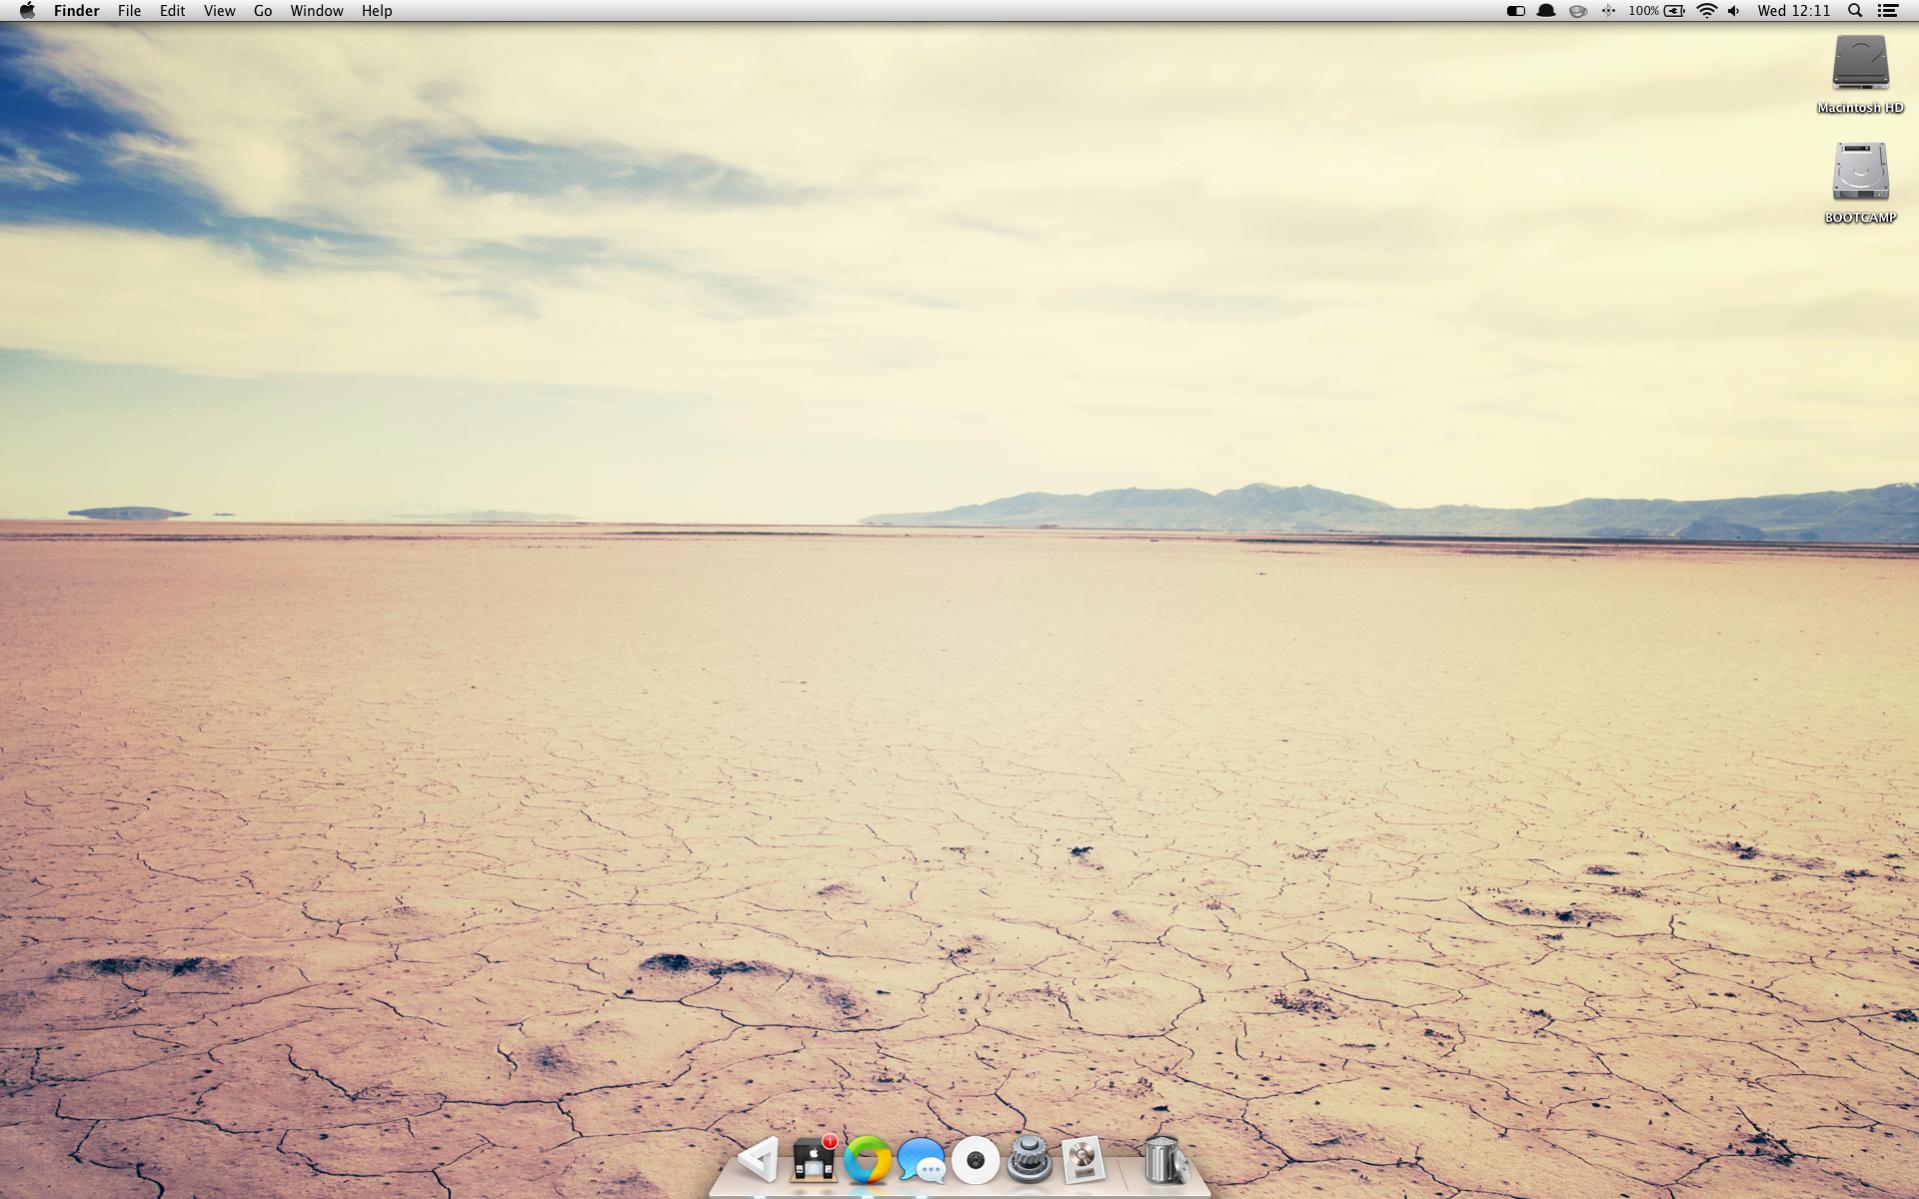Open the Go menu
The width and height of the screenshot is (1919, 1199).
coord(263,11)
